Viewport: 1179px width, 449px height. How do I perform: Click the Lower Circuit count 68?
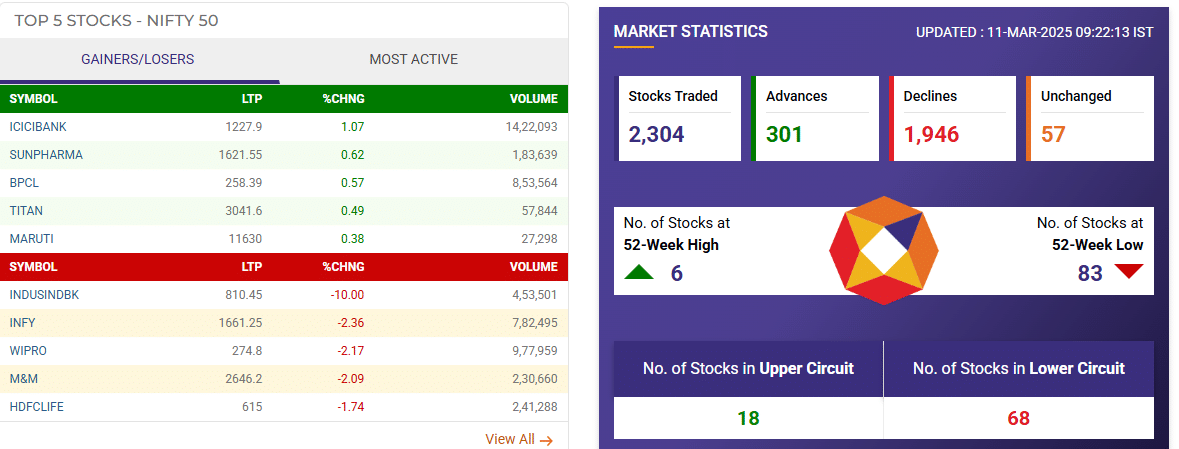pos(1018,418)
